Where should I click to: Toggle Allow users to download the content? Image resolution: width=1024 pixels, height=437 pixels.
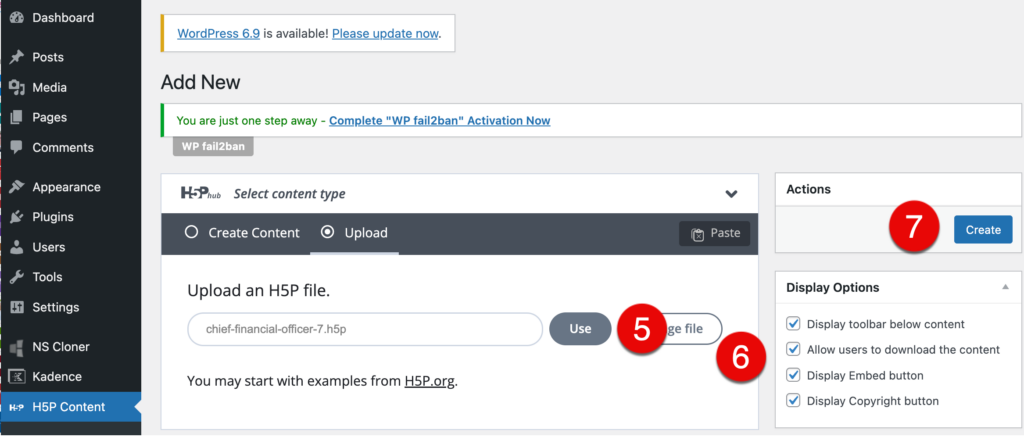tap(794, 350)
